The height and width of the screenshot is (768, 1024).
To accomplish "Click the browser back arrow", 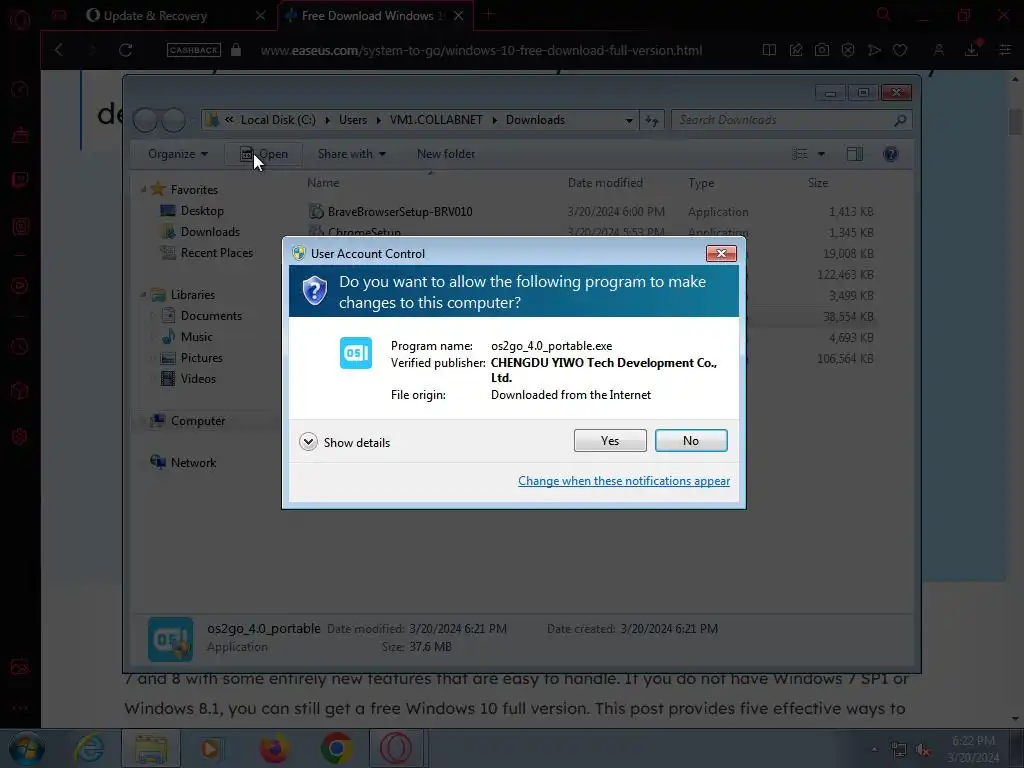I will click(59, 50).
